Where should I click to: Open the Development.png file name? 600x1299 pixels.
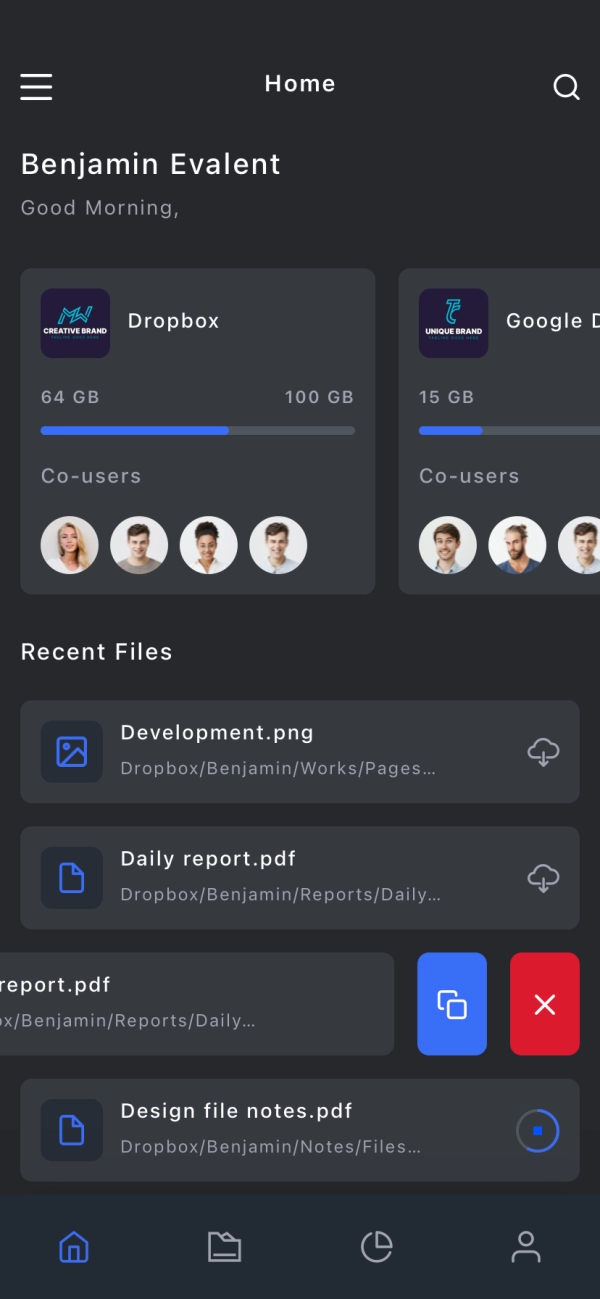click(x=217, y=733)
